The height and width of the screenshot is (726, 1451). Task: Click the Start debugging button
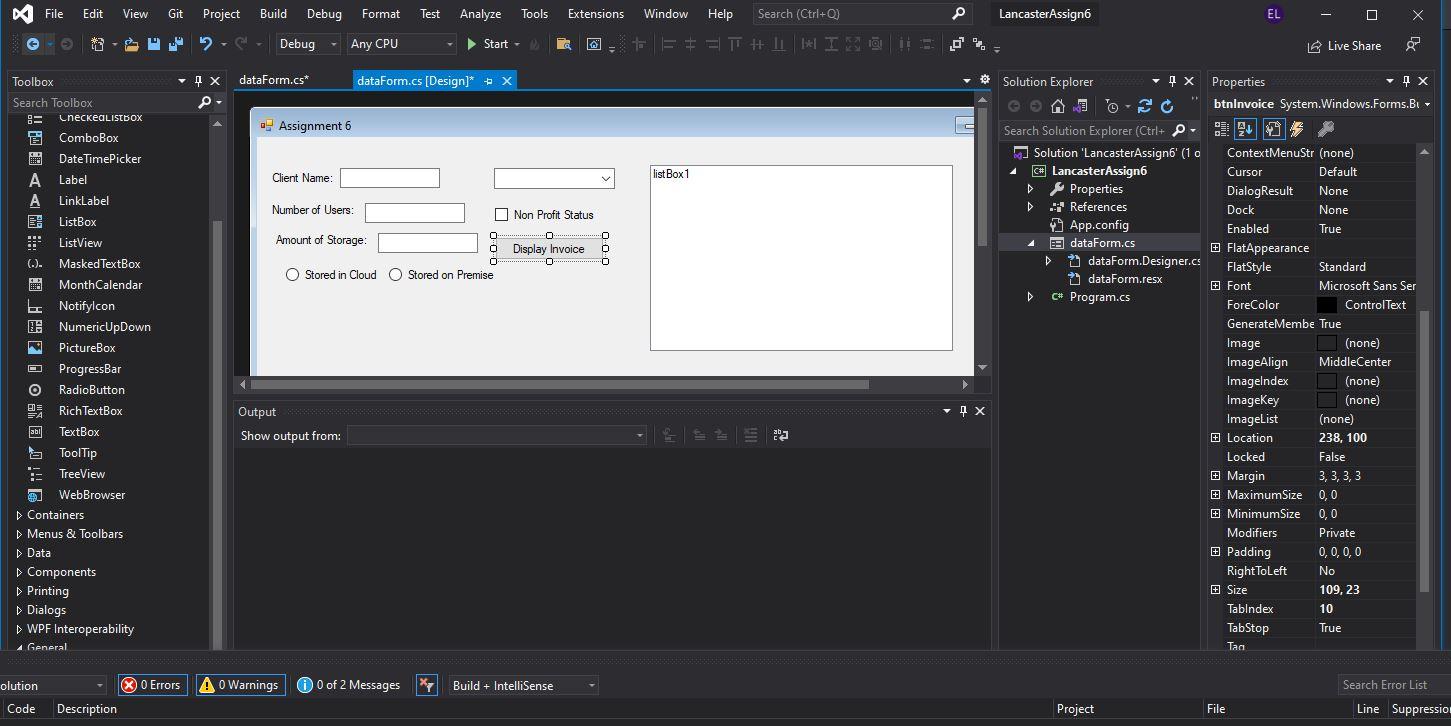[x=487, y=44]
